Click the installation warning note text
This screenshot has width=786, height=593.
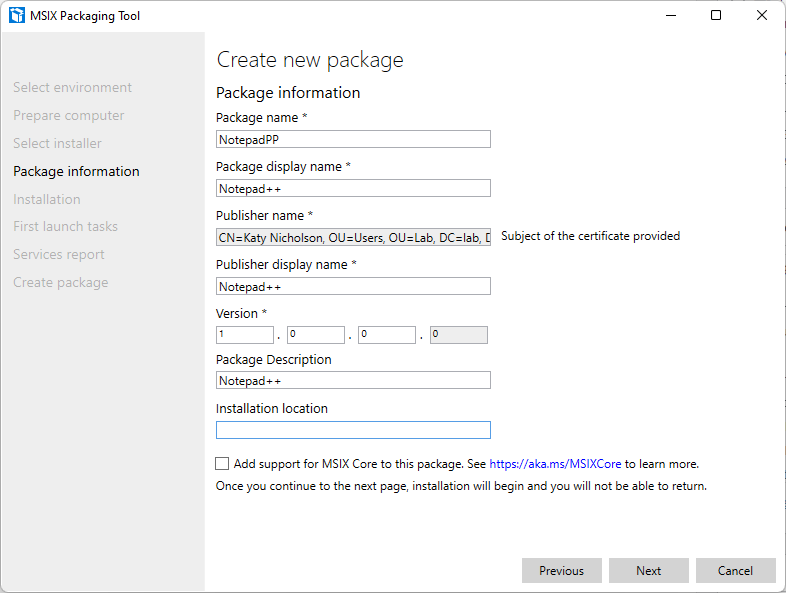461,486
